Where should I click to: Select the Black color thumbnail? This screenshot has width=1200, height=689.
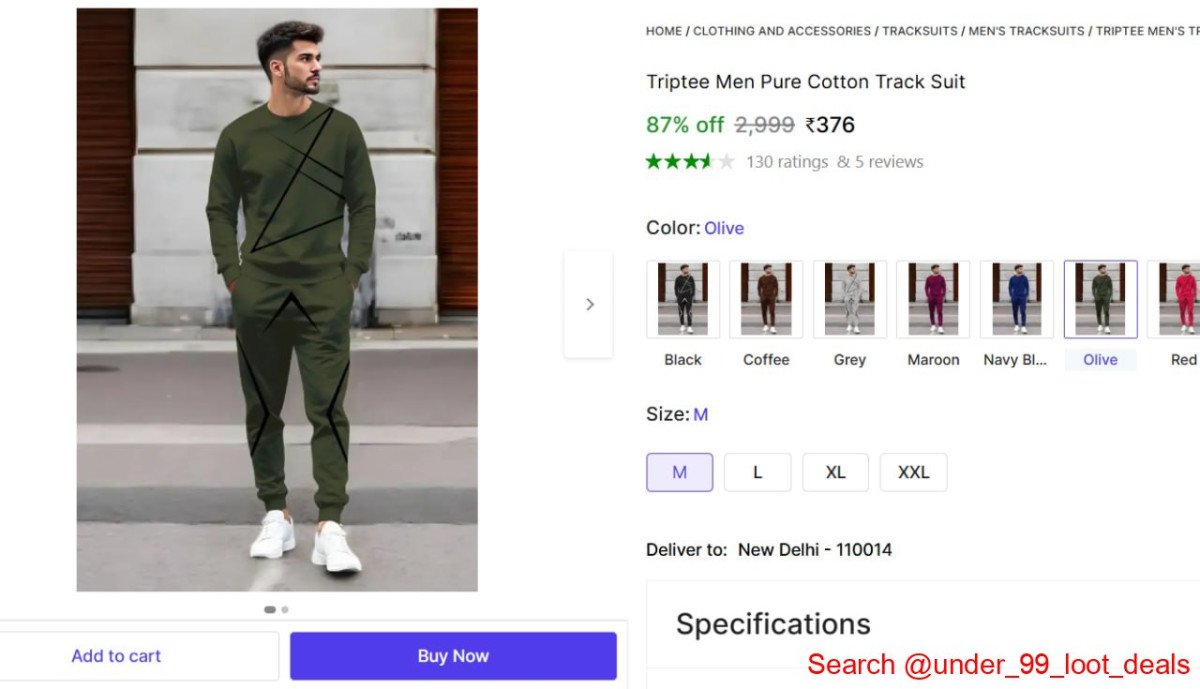(x=683, y=299)
